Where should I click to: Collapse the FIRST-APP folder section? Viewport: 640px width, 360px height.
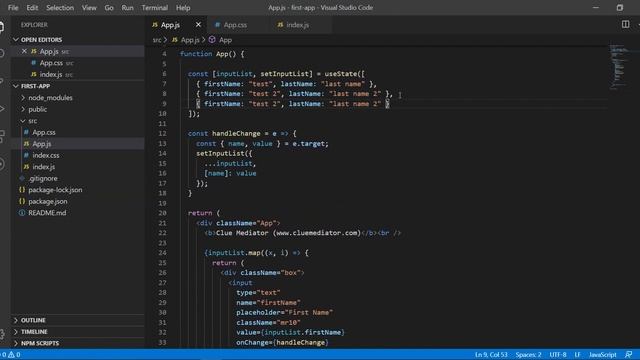point(36,86)
